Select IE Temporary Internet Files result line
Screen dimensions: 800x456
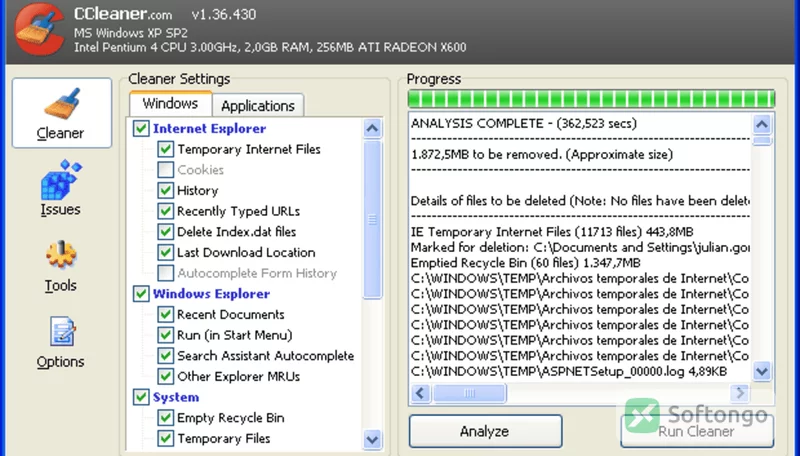pos(552,232)
